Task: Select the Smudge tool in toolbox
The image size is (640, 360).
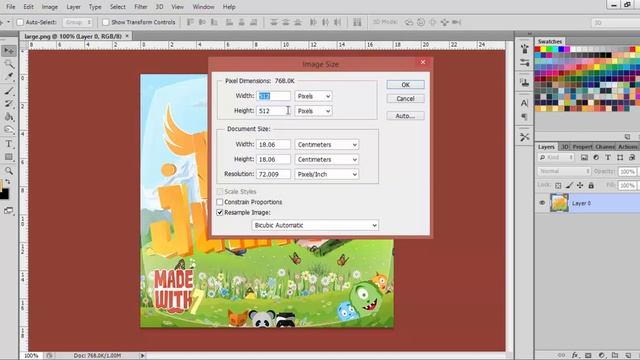Action: (x=9, y=130)
